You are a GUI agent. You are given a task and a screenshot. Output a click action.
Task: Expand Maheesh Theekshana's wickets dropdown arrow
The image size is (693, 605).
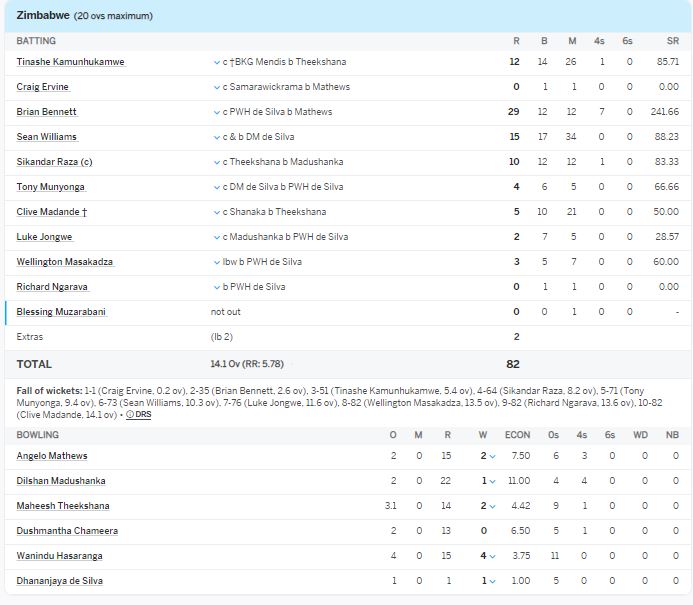tap(493, 506)
